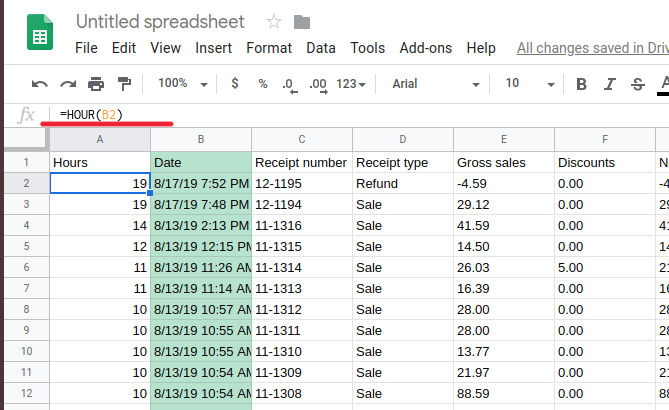The height and width of the screenshot is (410, 669).
Task: Click the Redo arrow icon
Action: 68,84
